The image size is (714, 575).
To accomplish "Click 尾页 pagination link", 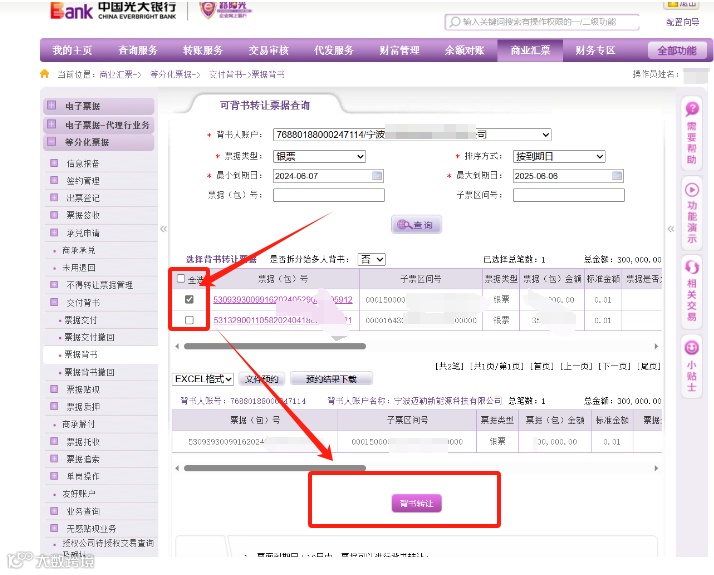I will [649, 366].
